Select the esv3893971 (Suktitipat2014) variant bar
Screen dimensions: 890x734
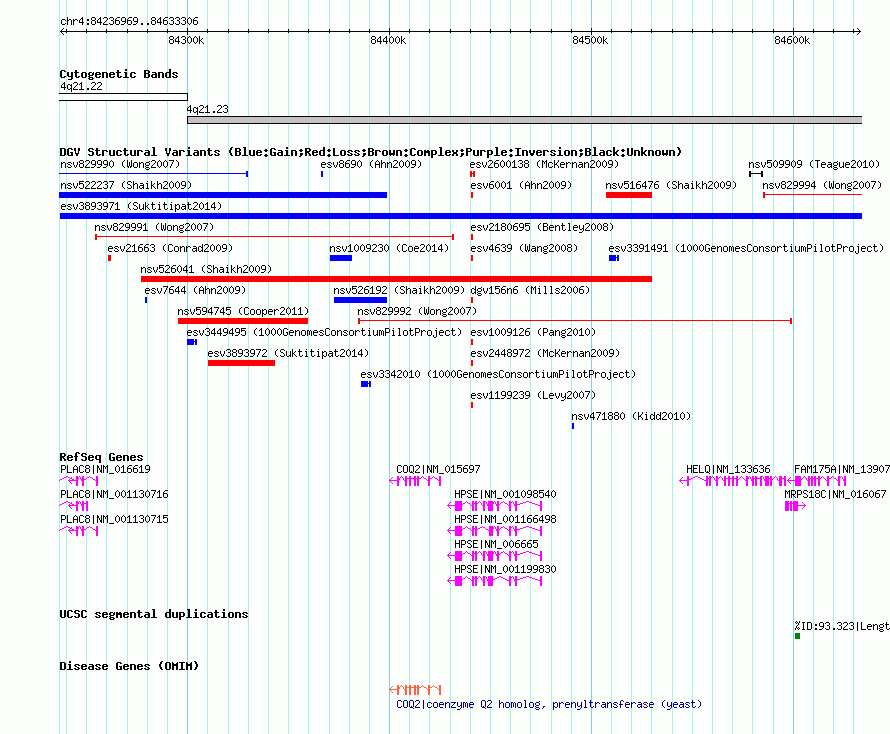click(461, 216)
